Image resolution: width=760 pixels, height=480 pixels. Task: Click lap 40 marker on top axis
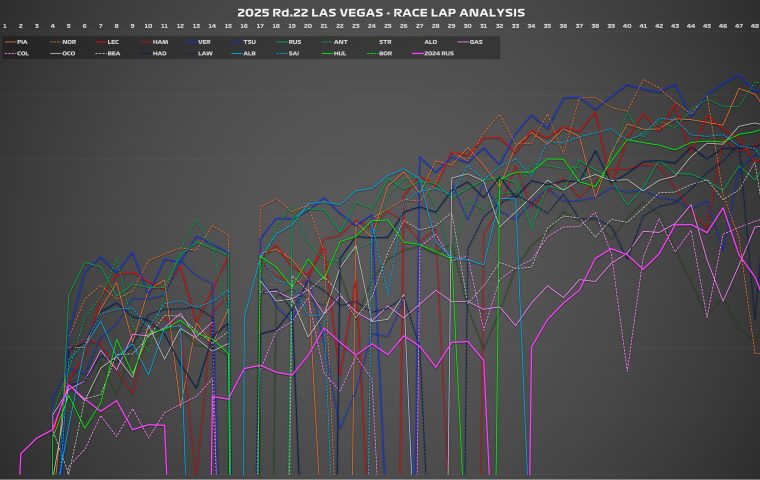627,25
